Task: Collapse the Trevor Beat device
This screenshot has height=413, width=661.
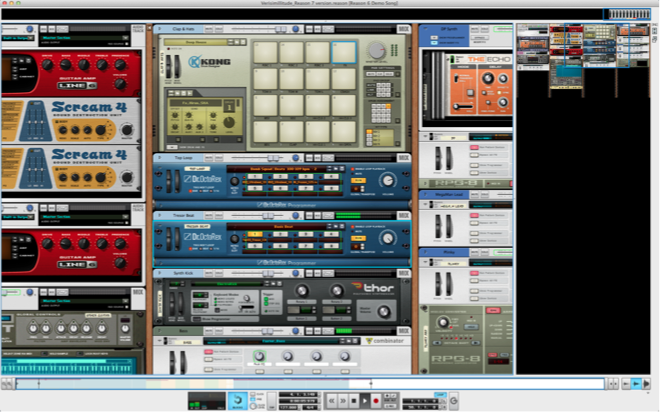Action: pyautogui.click(x=160, y=216)
